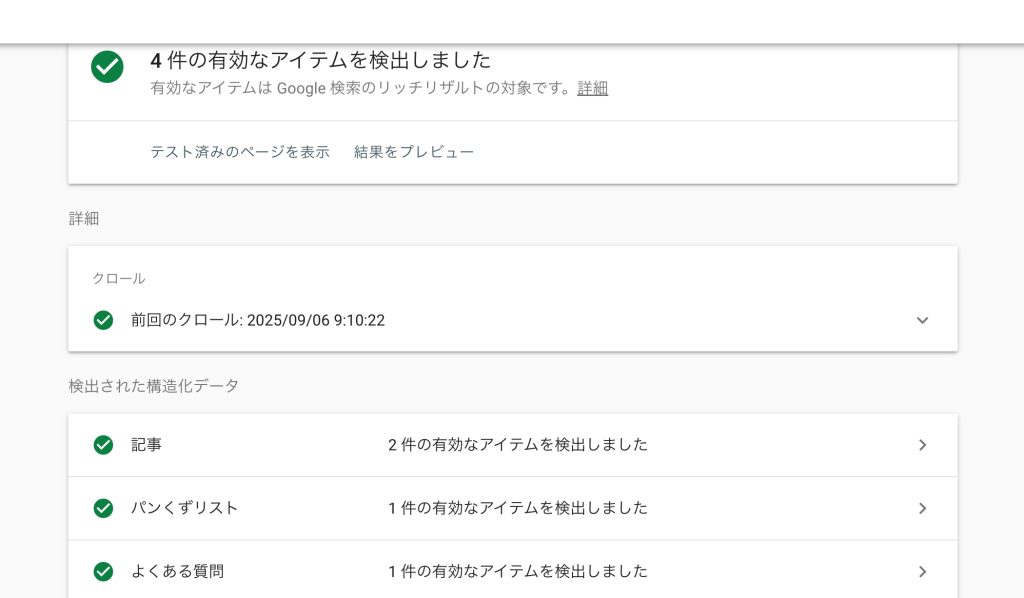1024x598 pixels.
Task: Click the 前回のクロール timestamp text
Action: (x=258, y=320)
